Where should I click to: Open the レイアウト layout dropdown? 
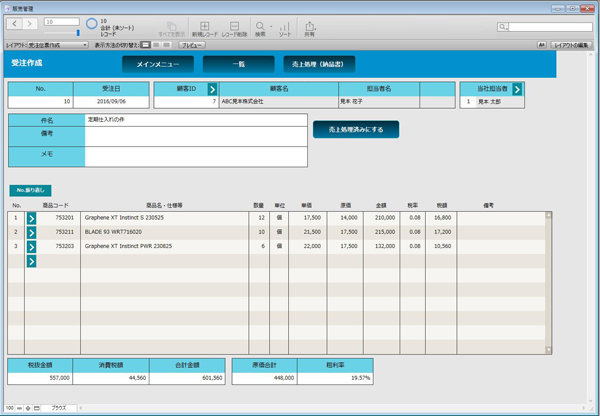point(58,45)
